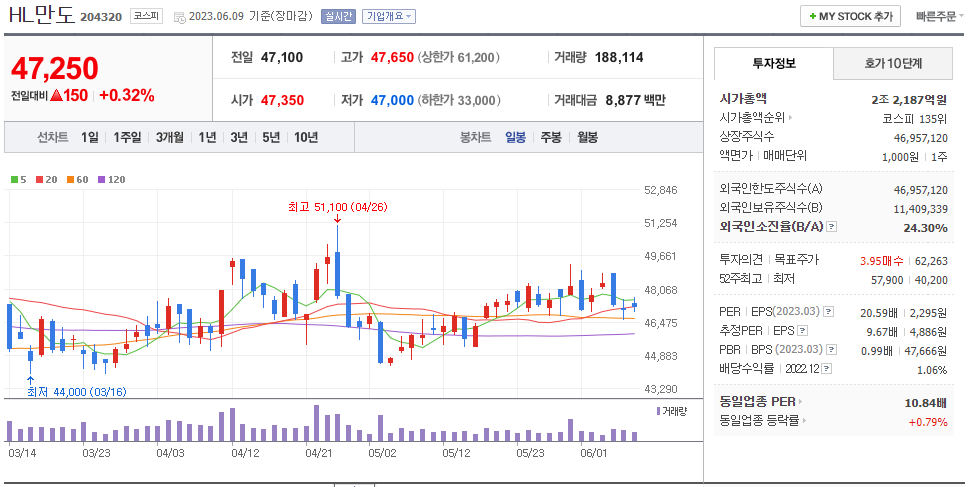
Task: Expand the 빠른주문 dropdown
Action: [x=940, y=17]
